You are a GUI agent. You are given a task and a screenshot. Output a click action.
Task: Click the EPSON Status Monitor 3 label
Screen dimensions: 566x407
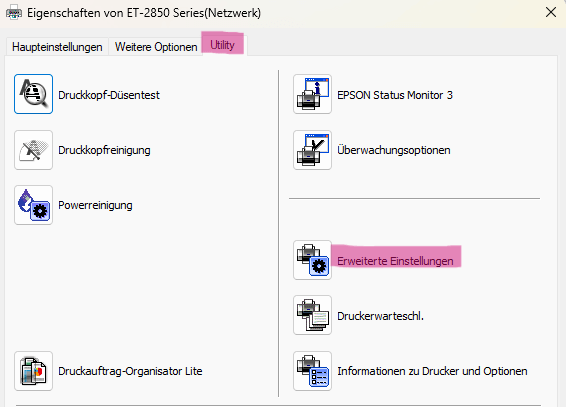pyautogui.click(x=395, y=95)
